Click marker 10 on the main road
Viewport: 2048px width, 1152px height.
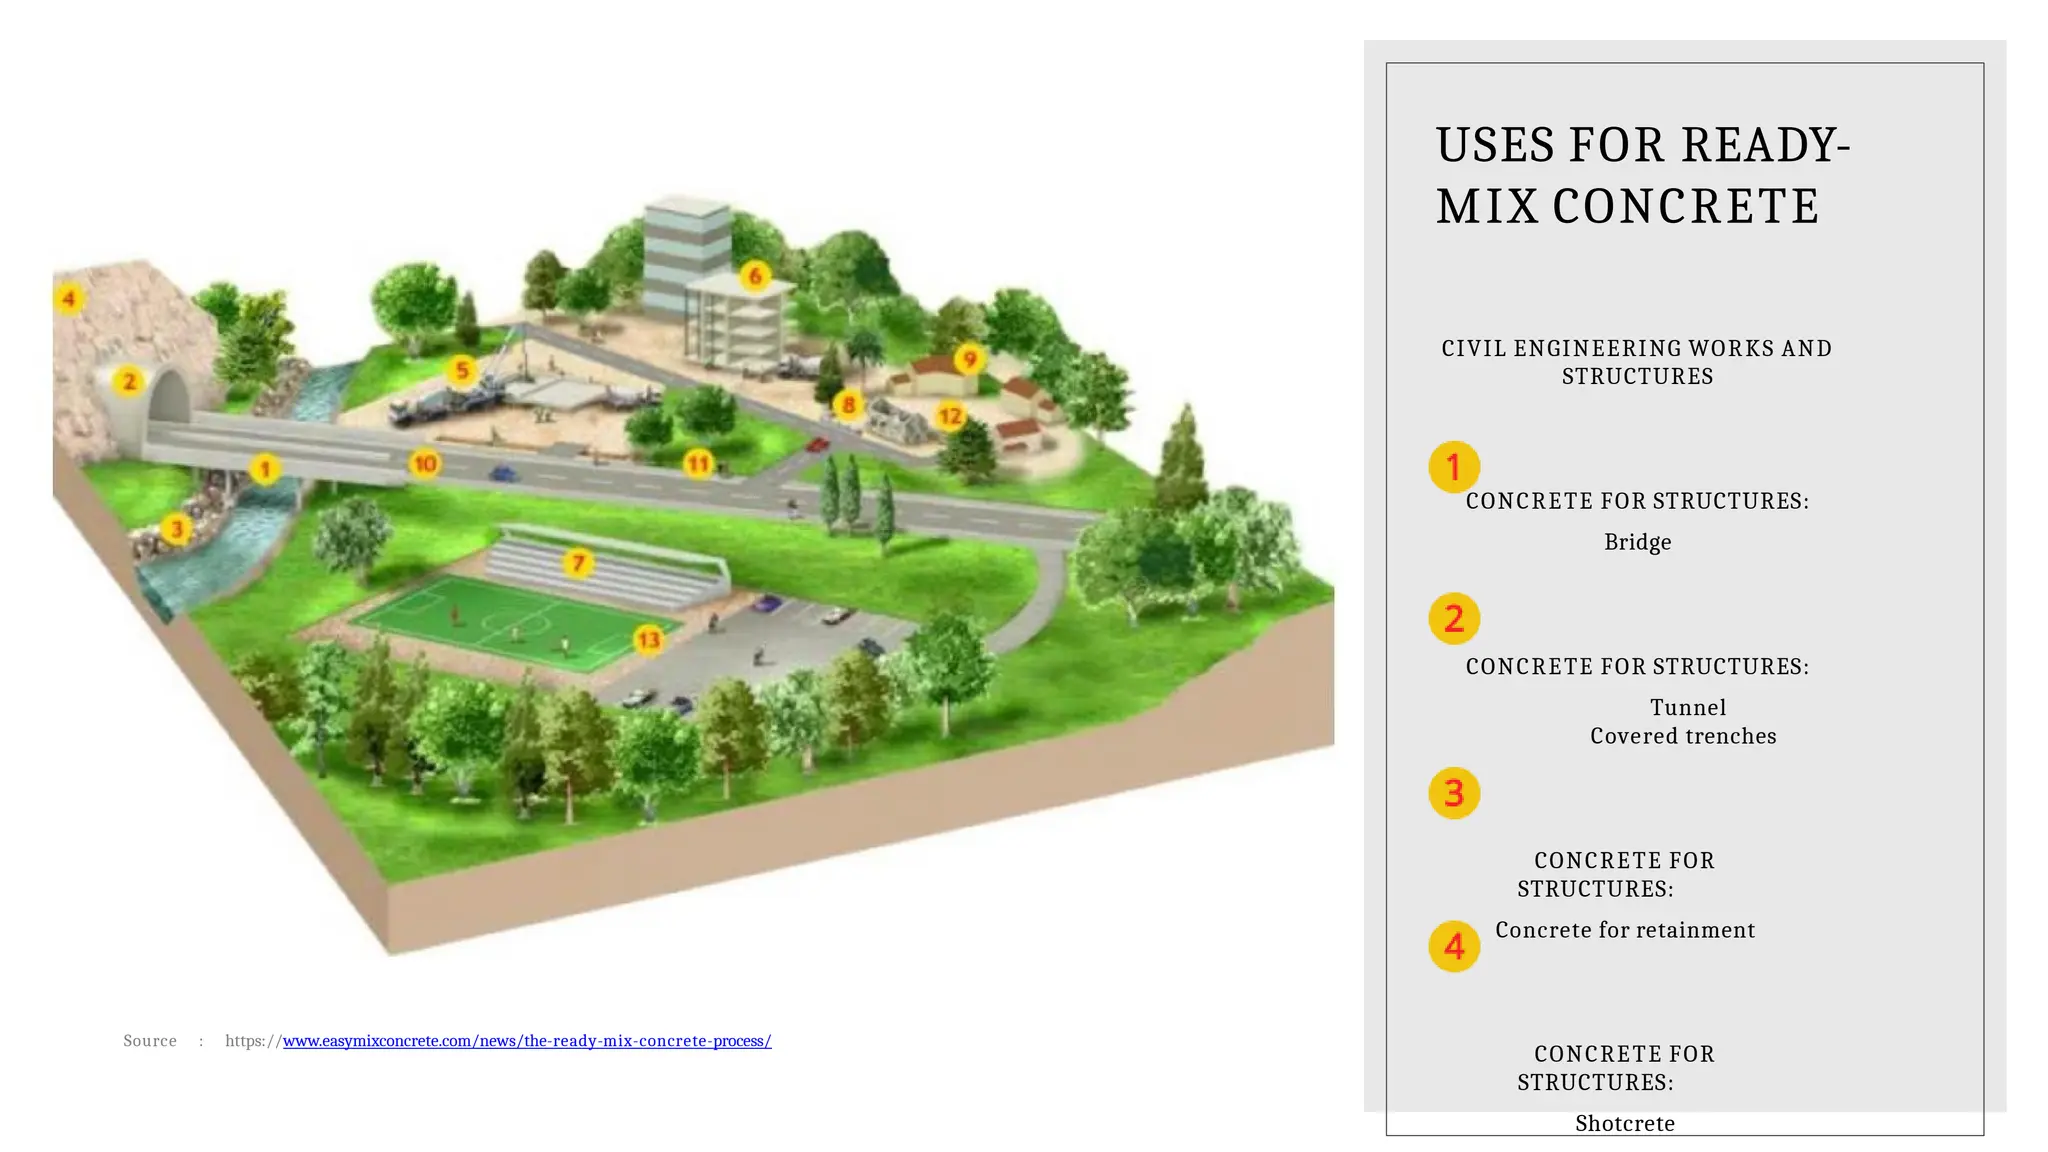(x=425, y=463)
